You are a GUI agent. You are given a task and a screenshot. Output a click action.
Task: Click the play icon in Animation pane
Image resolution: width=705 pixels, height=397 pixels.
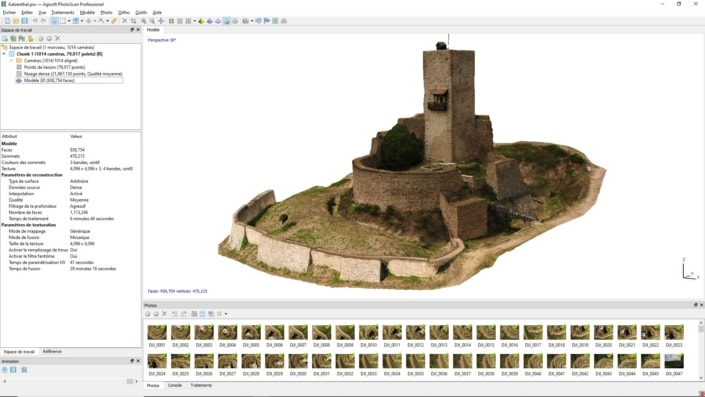point(4,370)
